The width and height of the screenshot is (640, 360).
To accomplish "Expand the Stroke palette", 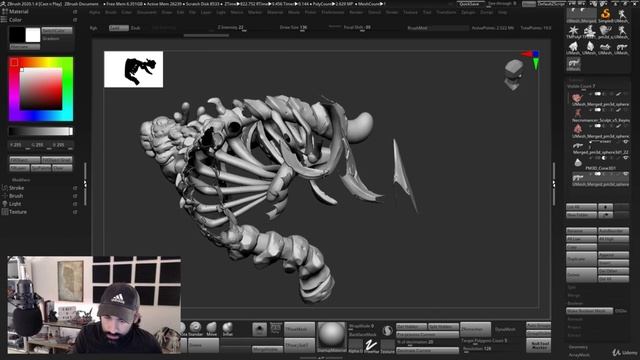I will click(17, 188).
